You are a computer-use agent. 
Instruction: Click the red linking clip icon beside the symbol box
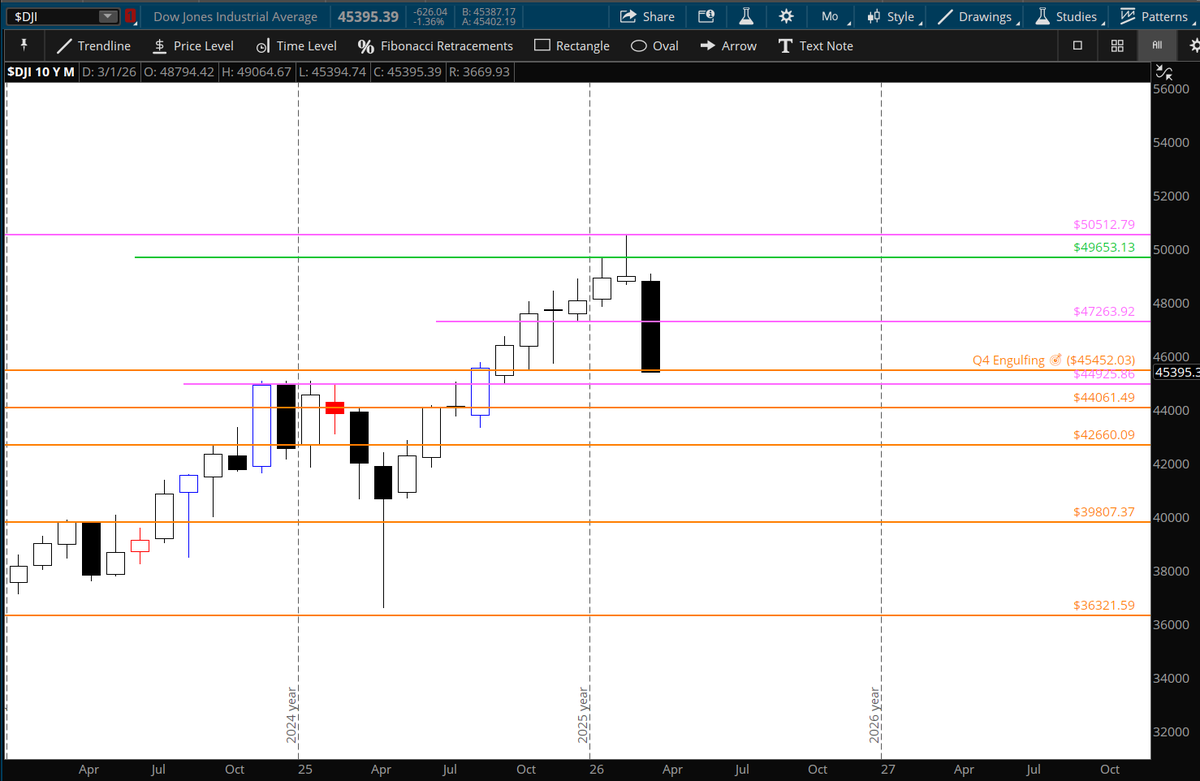pyautogui.click(x=130, y=16)
